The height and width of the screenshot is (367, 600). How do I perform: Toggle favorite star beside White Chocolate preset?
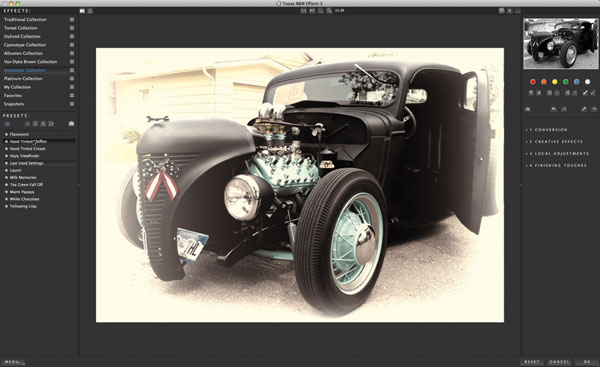(x=6, y=199)
